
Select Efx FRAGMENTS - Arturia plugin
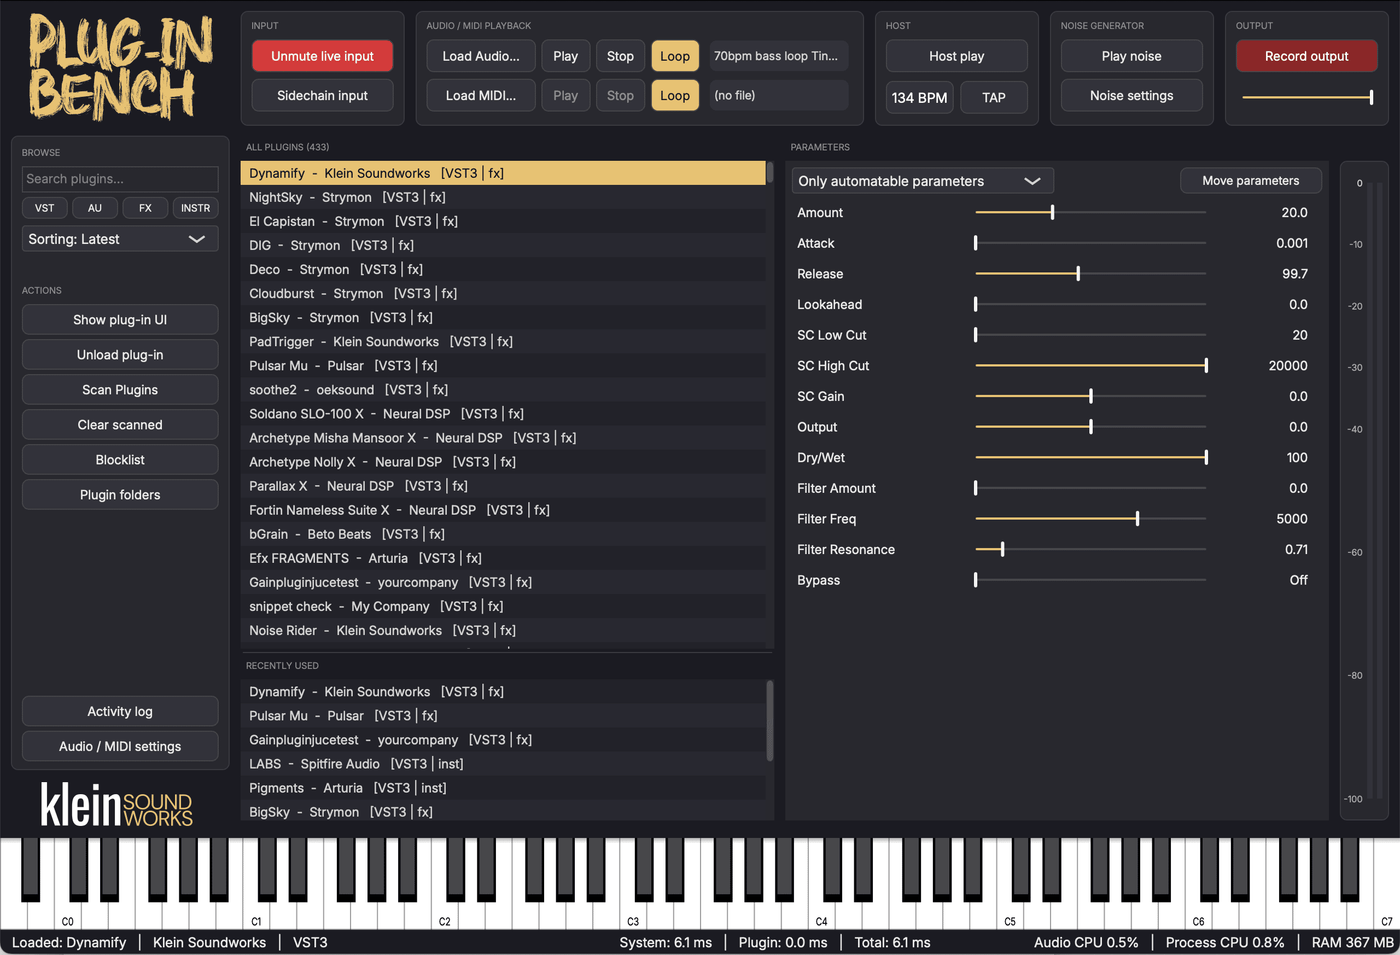(x=503, y=558)
